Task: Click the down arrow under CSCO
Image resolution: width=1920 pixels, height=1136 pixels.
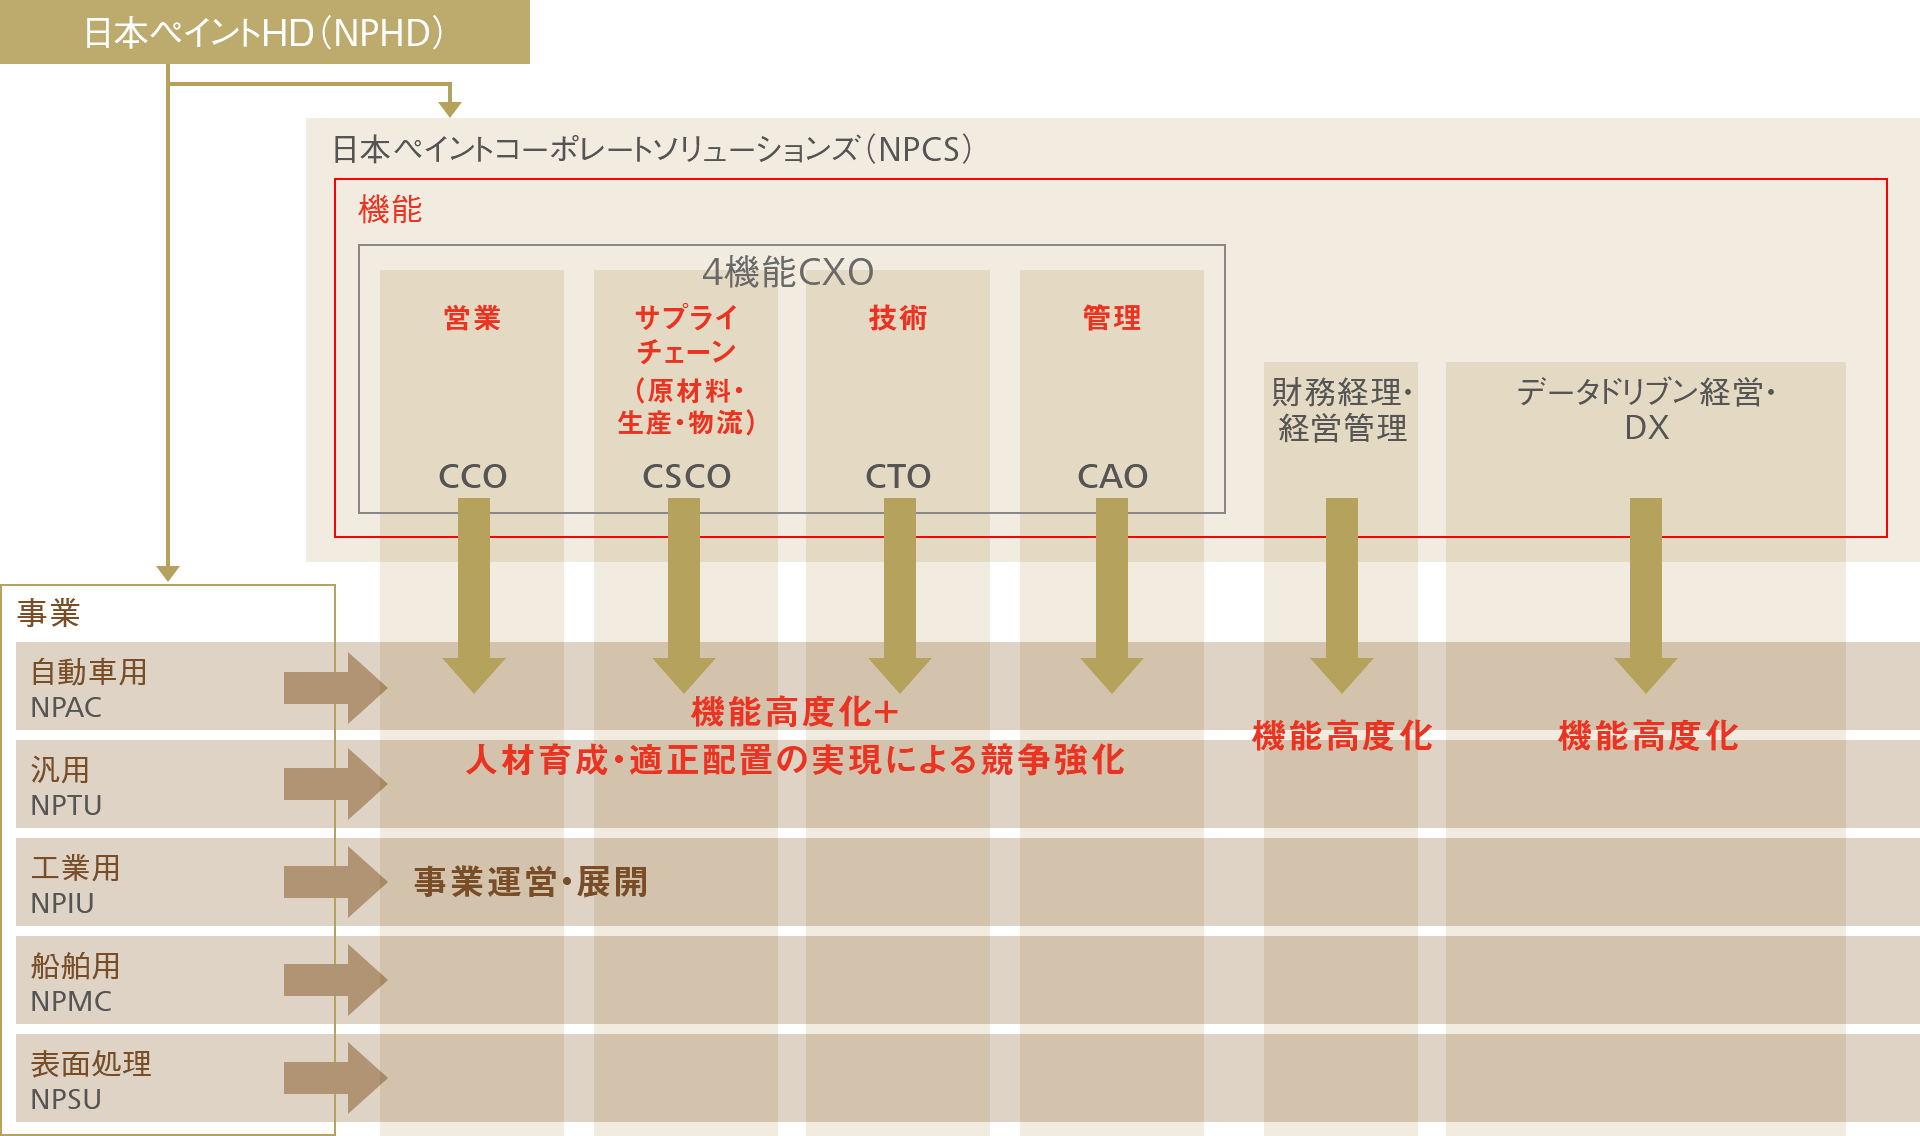Action: pos(684,596)
